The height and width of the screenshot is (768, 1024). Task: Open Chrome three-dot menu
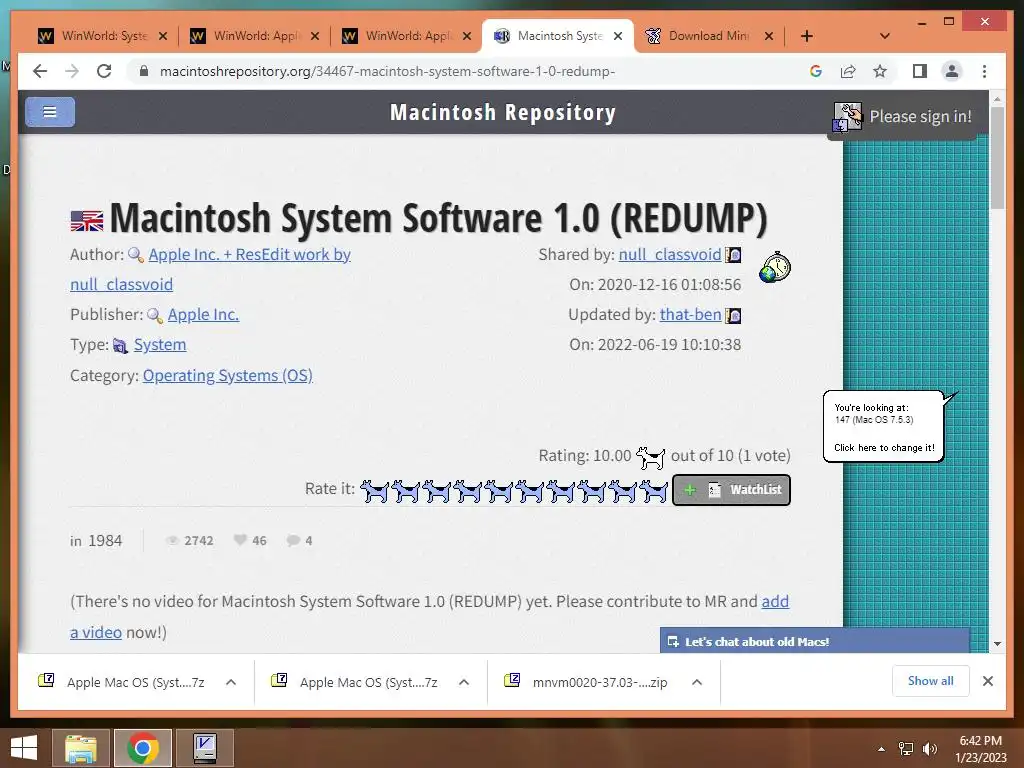[x=984, y=71]
